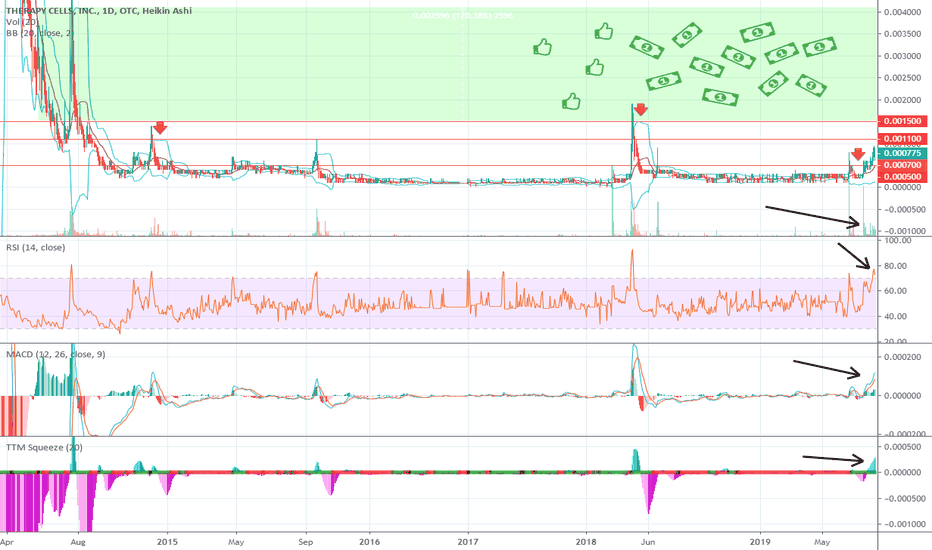Click the 2015 label on the time axis
Image resolution: width=932 pixels, height=550 pixels.
[x=167, y=542]
